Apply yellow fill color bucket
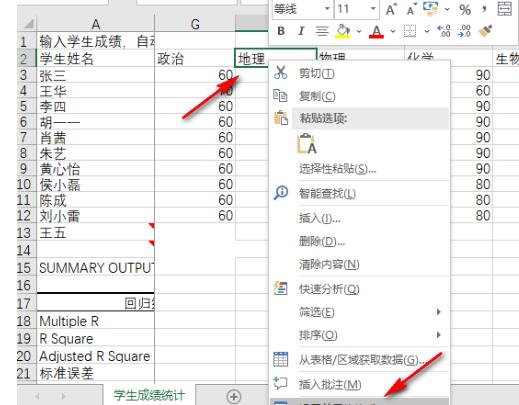 click(x=343, y=31)
